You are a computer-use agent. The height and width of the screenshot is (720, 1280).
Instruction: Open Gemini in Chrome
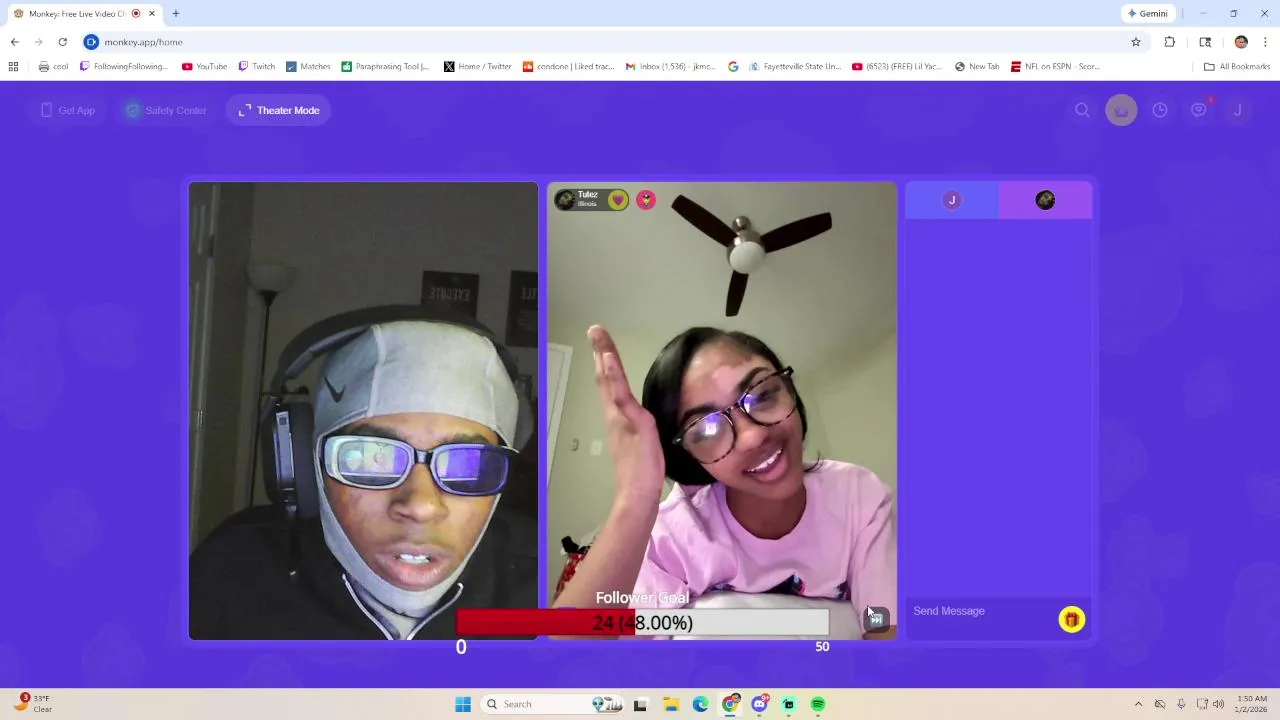coord(1147,14)
